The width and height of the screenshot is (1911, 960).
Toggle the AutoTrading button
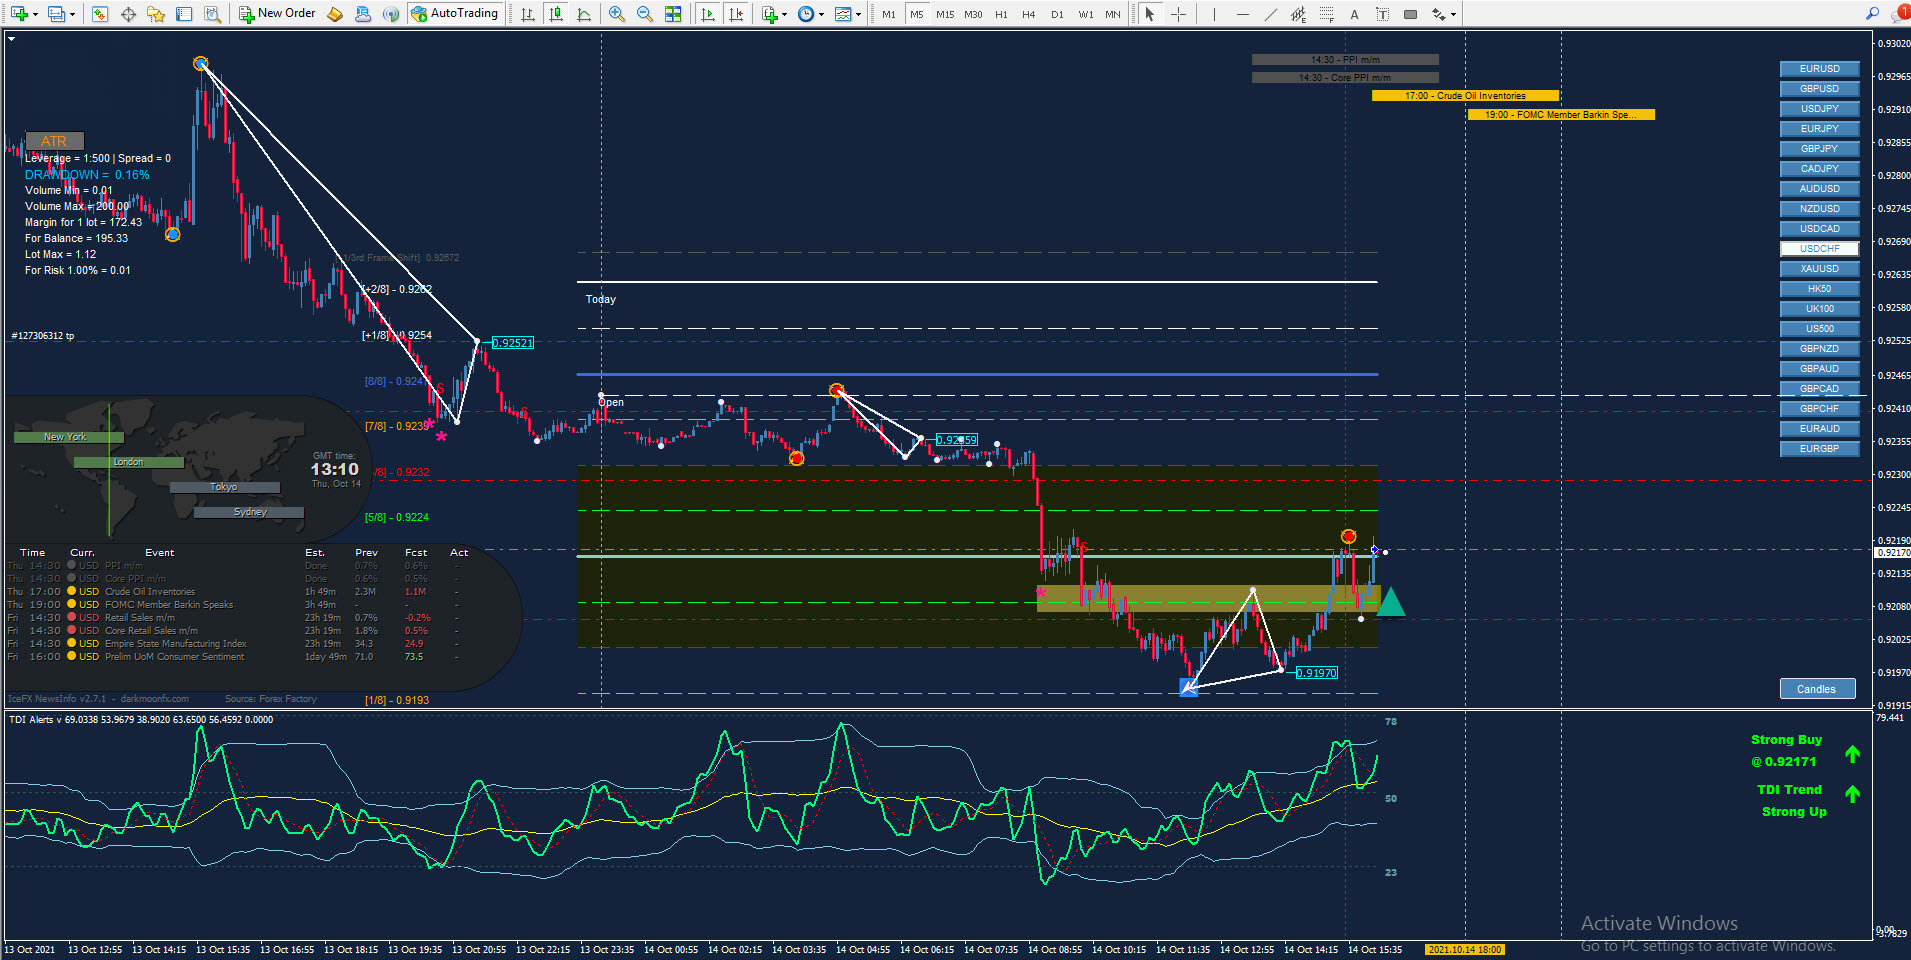point(454,14)
